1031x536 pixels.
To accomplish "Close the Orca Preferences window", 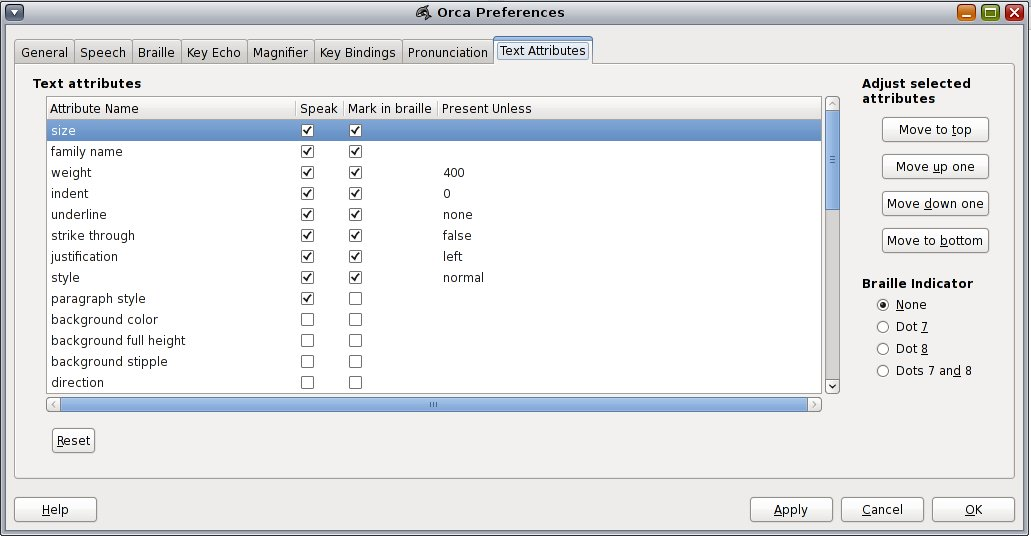I will tap(1015, 12).
